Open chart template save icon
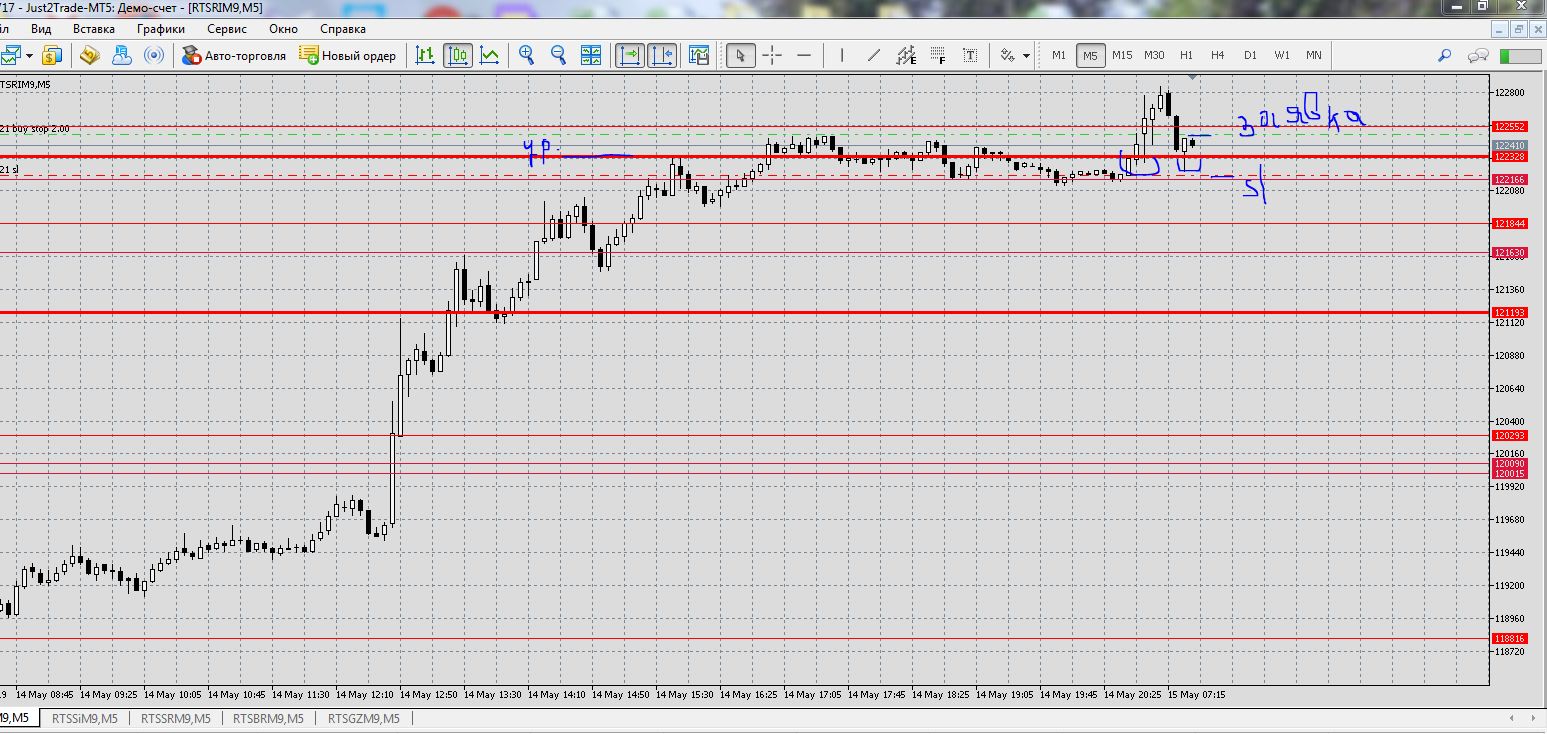This screenshot has height=734, width=1547. (699, 55)
